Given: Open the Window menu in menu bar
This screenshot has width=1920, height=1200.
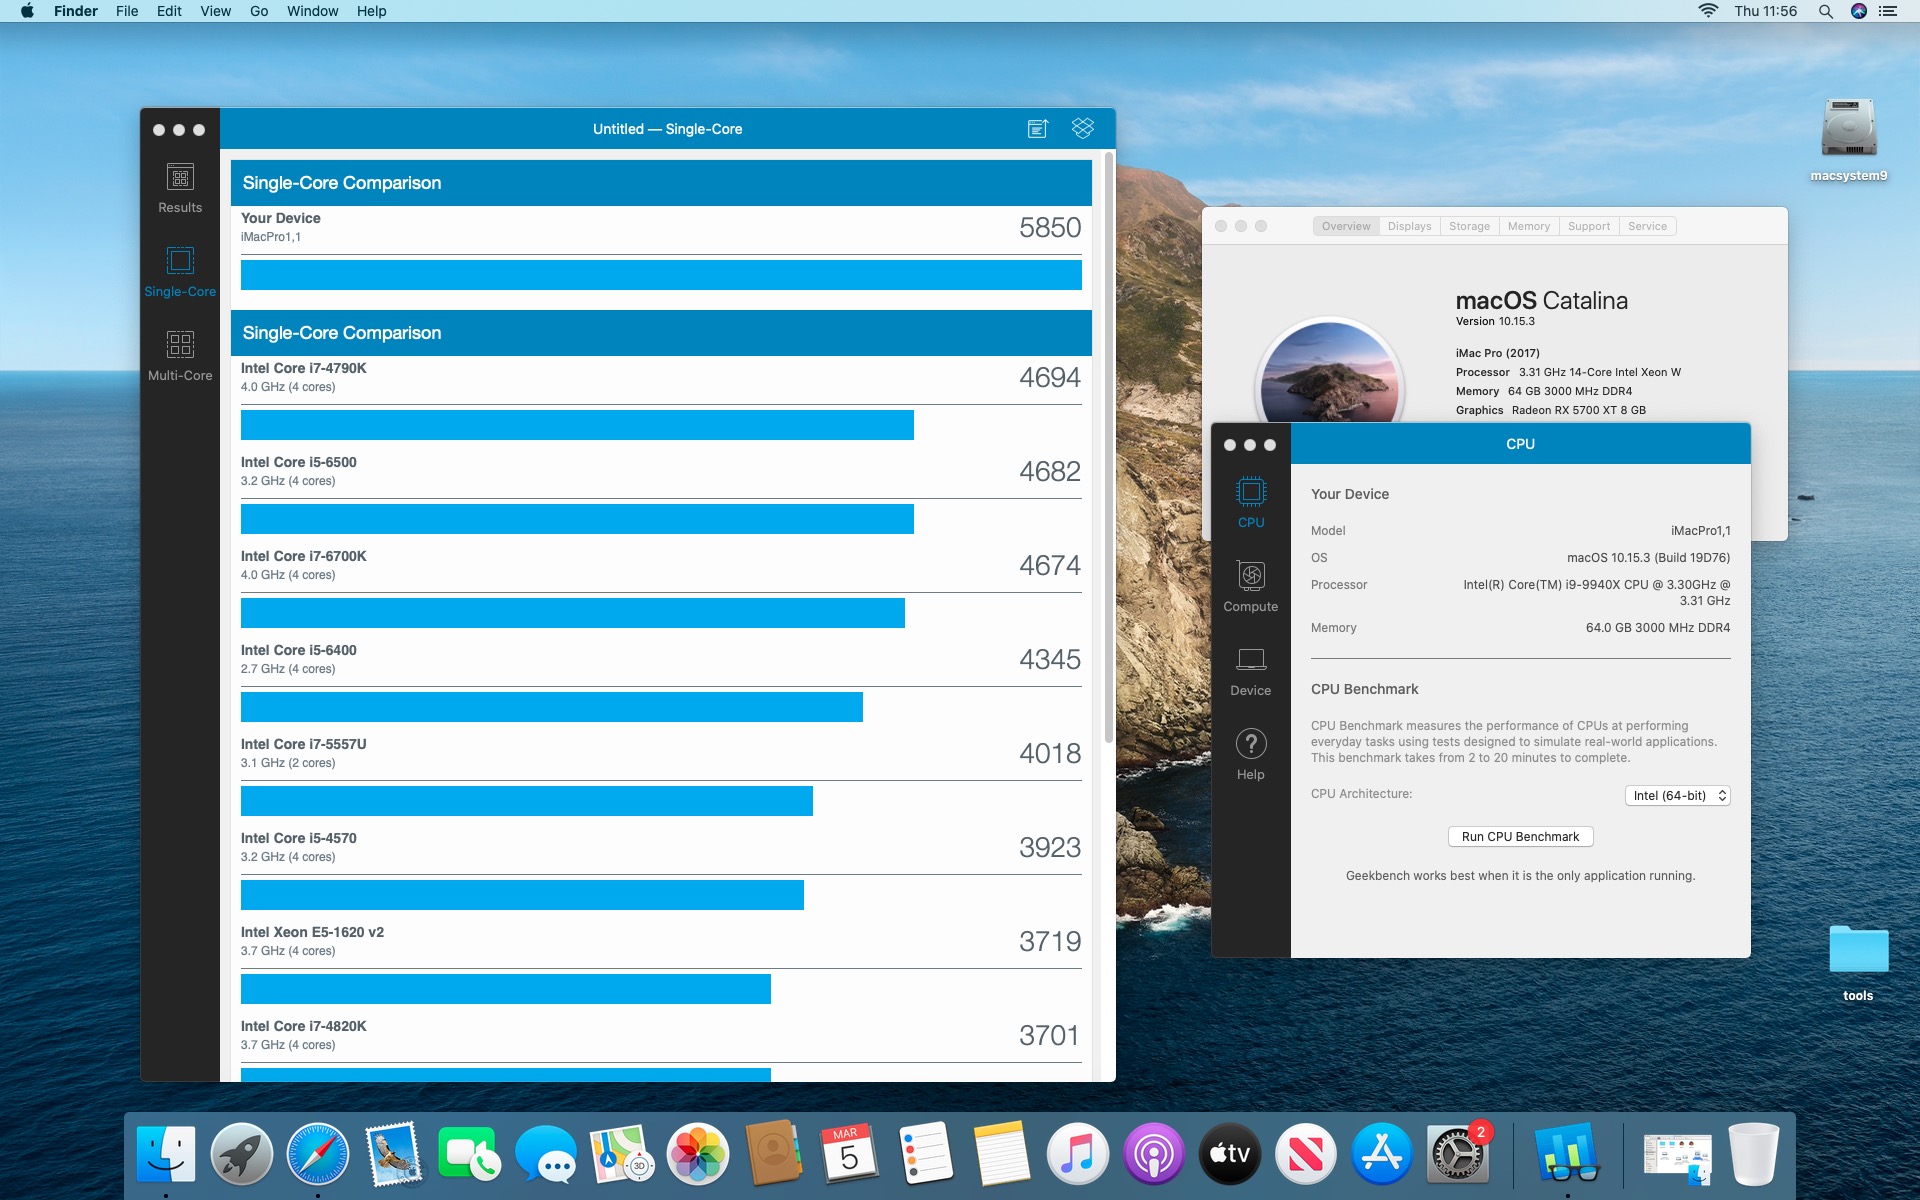Looking at the screenshot, I should click(312, 11).
